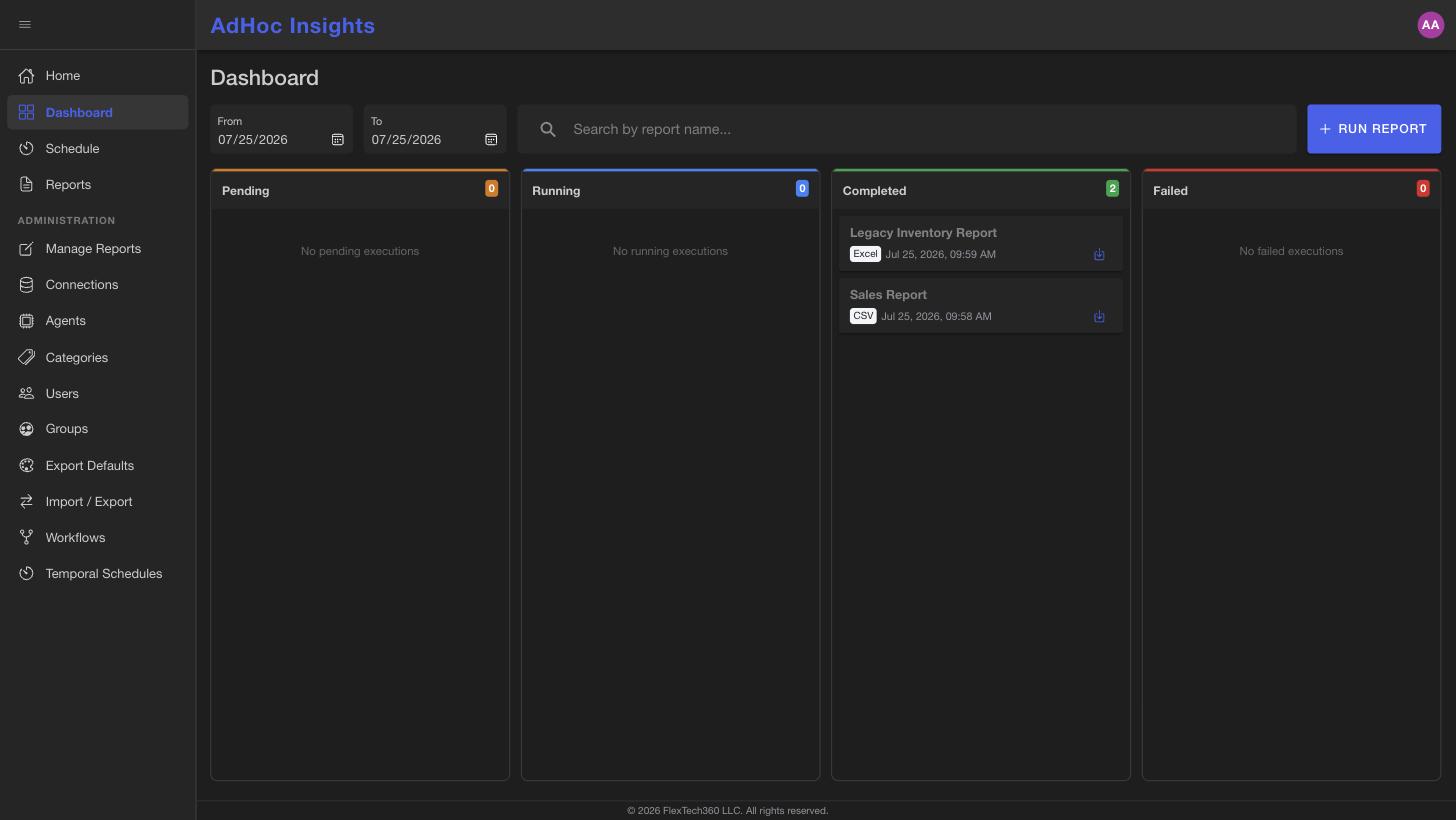Click the Running column count badge
1456x820 pixels.
[x=802, y=189]
